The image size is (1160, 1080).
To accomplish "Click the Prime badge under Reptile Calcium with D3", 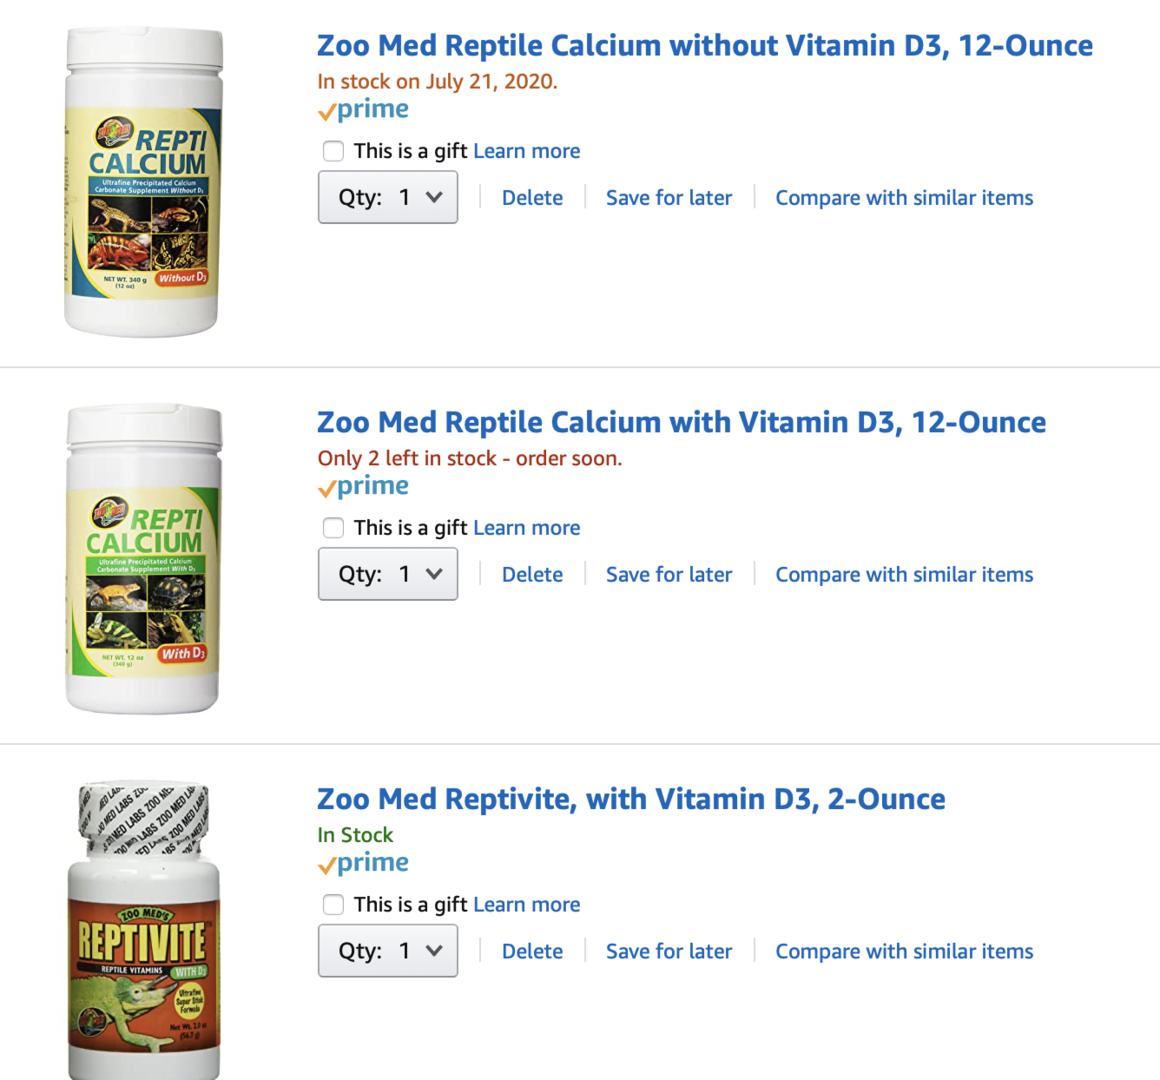I will (x=363, y=486).
